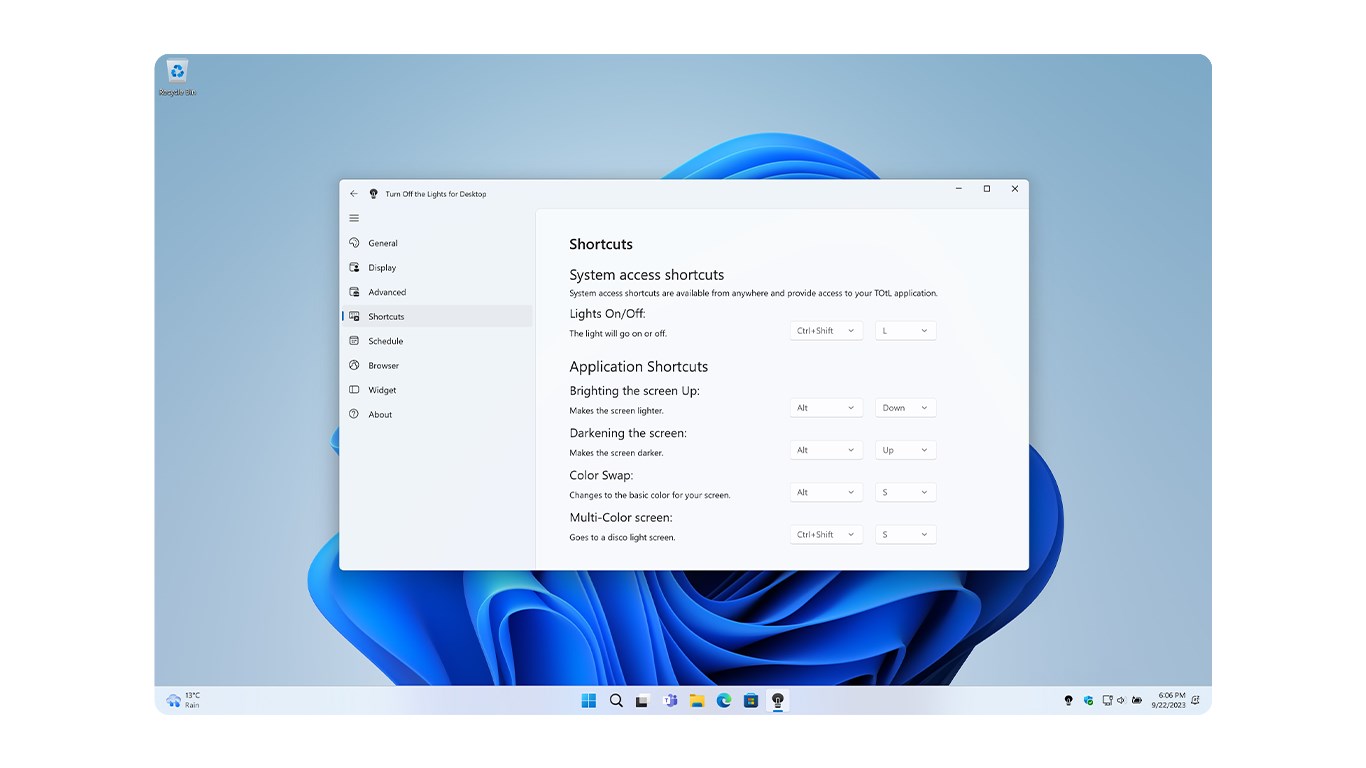
Task: Click 'Darkening the screen:' label
Action: tap(628, 433)
